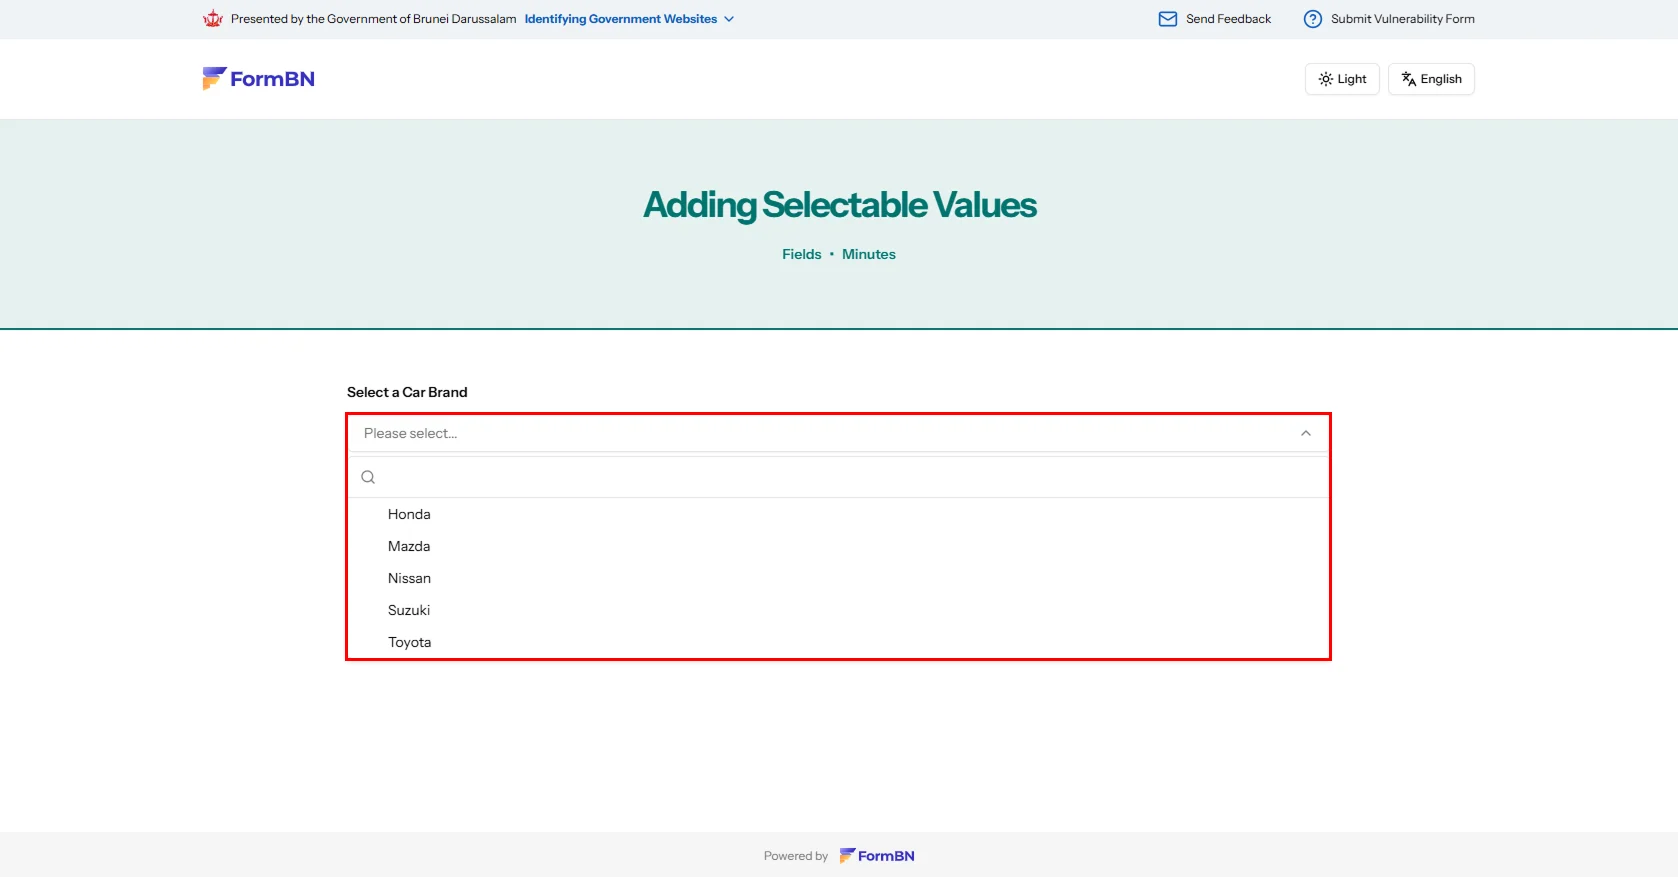Open the English language selector

1431,79
